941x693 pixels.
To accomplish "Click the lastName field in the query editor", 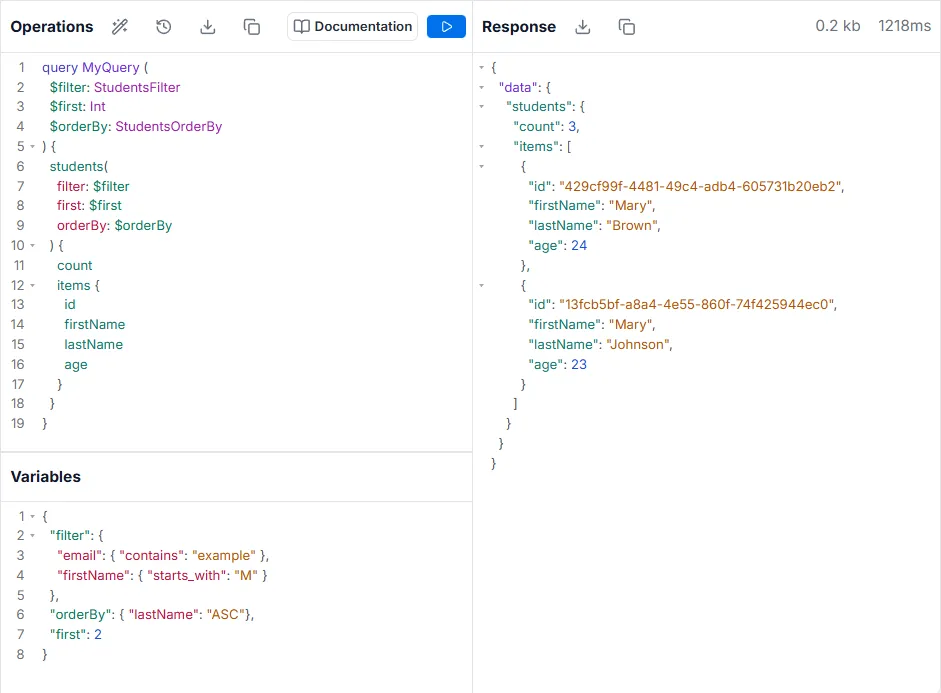I will (x=93, y=345).
